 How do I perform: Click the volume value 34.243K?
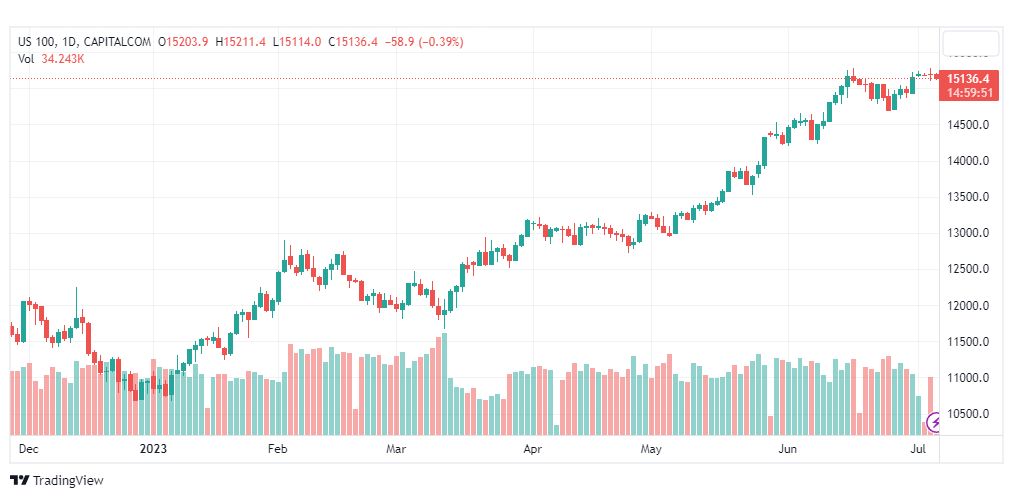pos(63,59)
